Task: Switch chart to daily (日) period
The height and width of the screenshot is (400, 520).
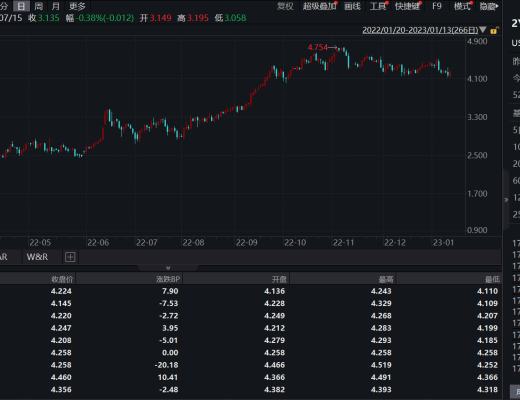Action: click(x=21, y=6)
